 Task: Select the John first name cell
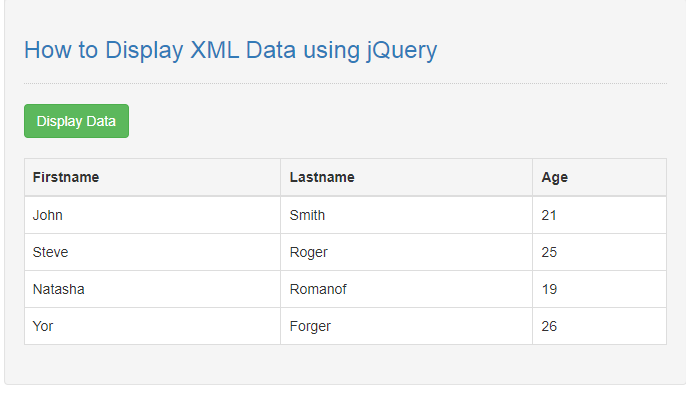pos(48,215)
